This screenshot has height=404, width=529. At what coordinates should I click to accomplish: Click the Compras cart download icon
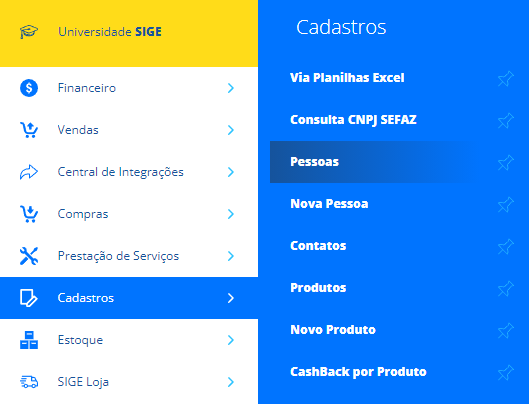click(29, 214)
